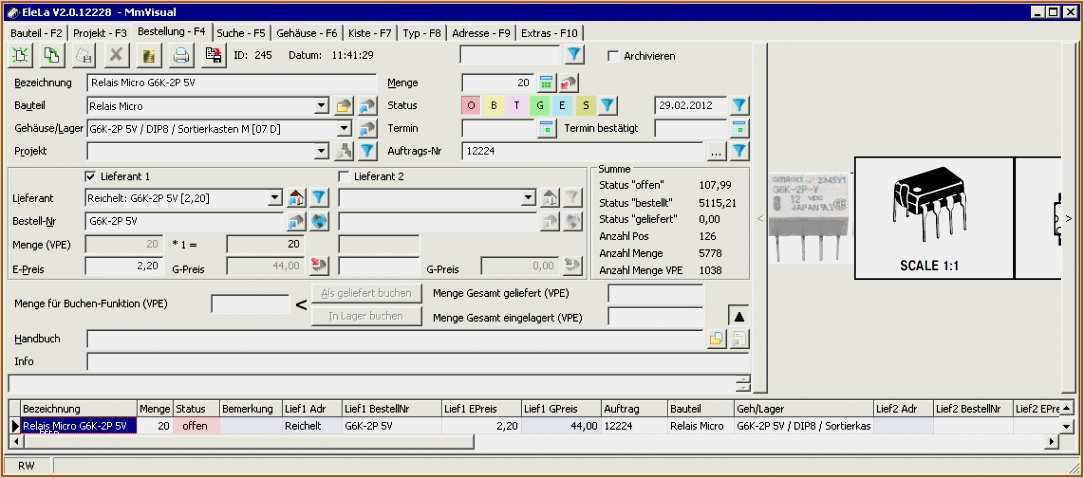The image size is (1084, 478).
Task: Switch to the Projekt - F3 tab
Action: (100, 33)
